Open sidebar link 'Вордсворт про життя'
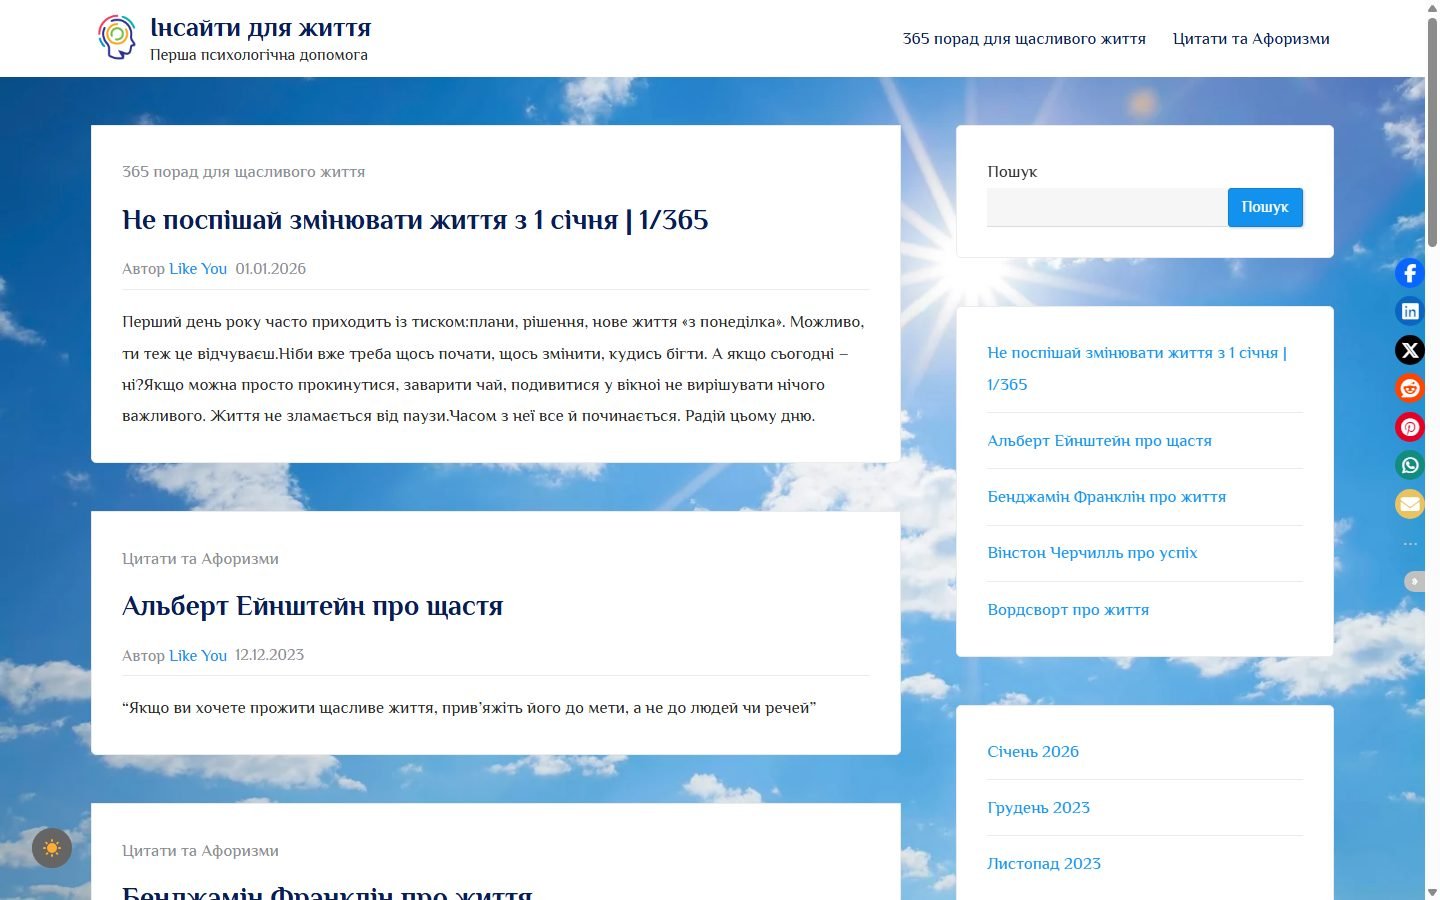The image size is (1440, 900). tap(1068, 610)
